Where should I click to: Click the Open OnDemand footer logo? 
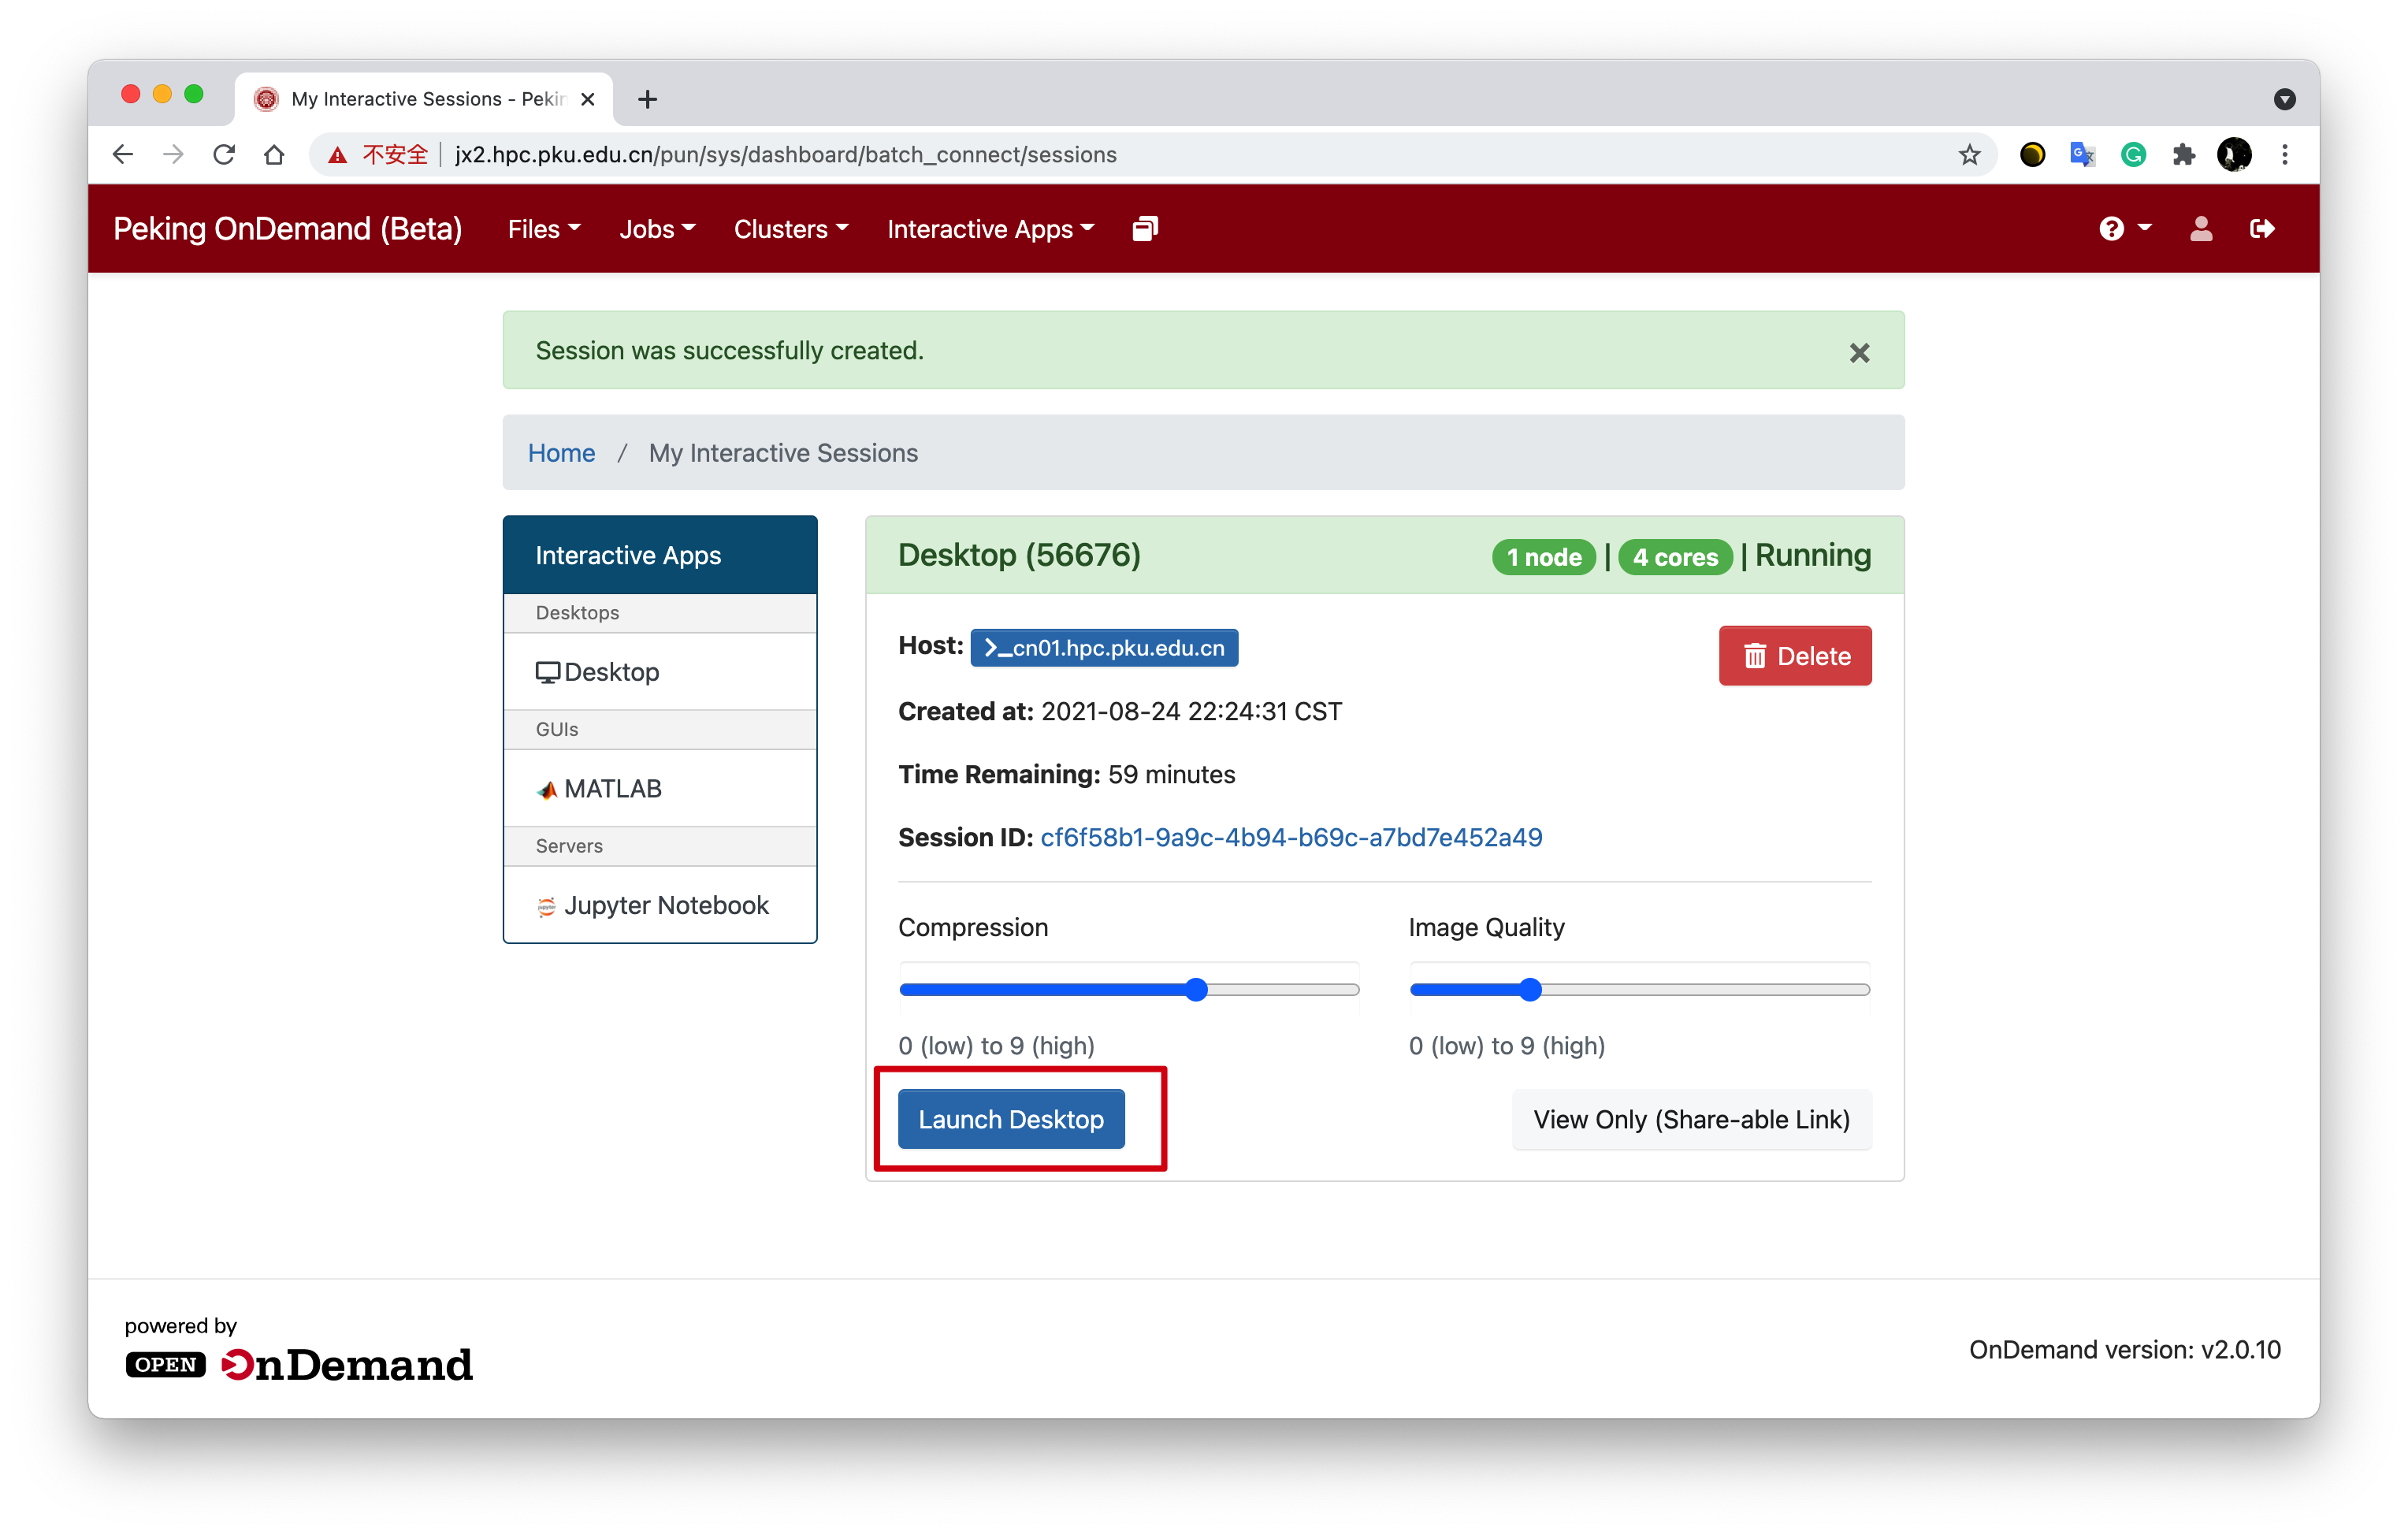pyautogui.click(x=299, y=1364)
